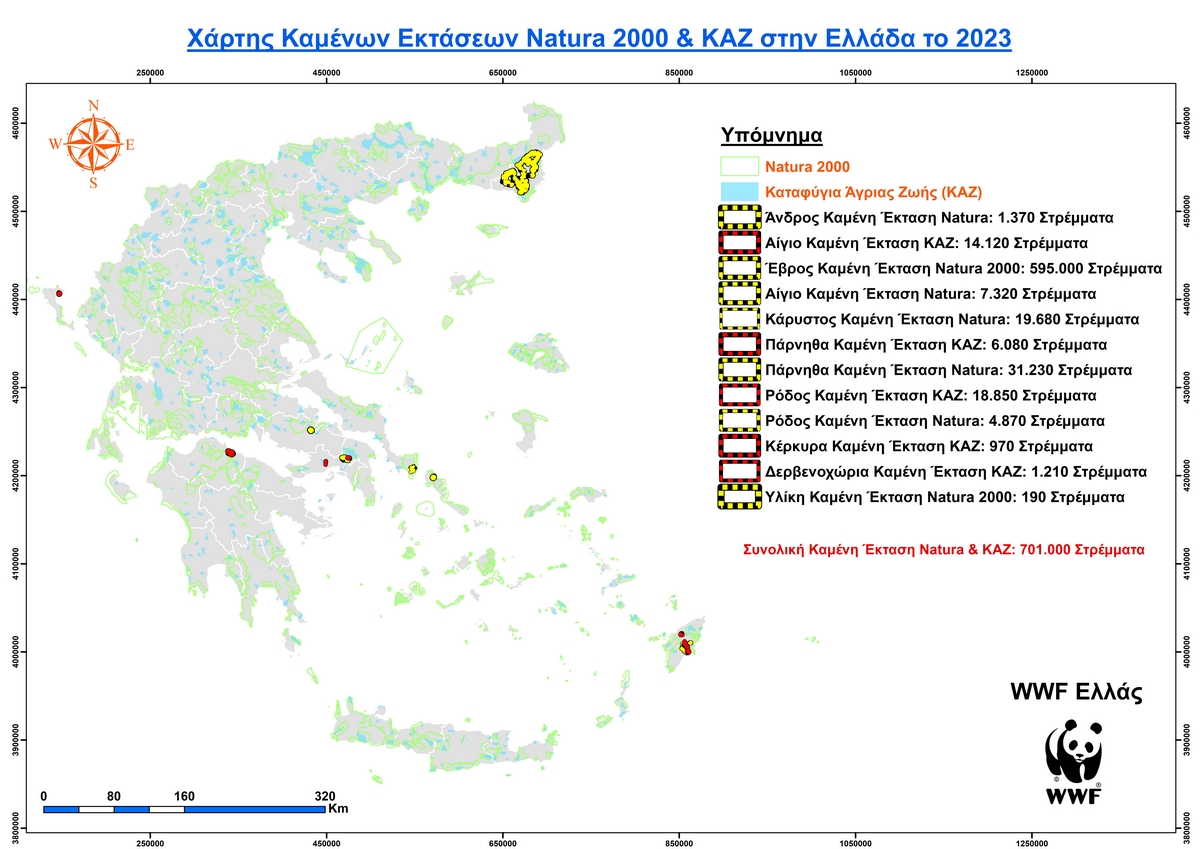
Task: Select the yellow Andros burned area marker
Action: (433, 477)
